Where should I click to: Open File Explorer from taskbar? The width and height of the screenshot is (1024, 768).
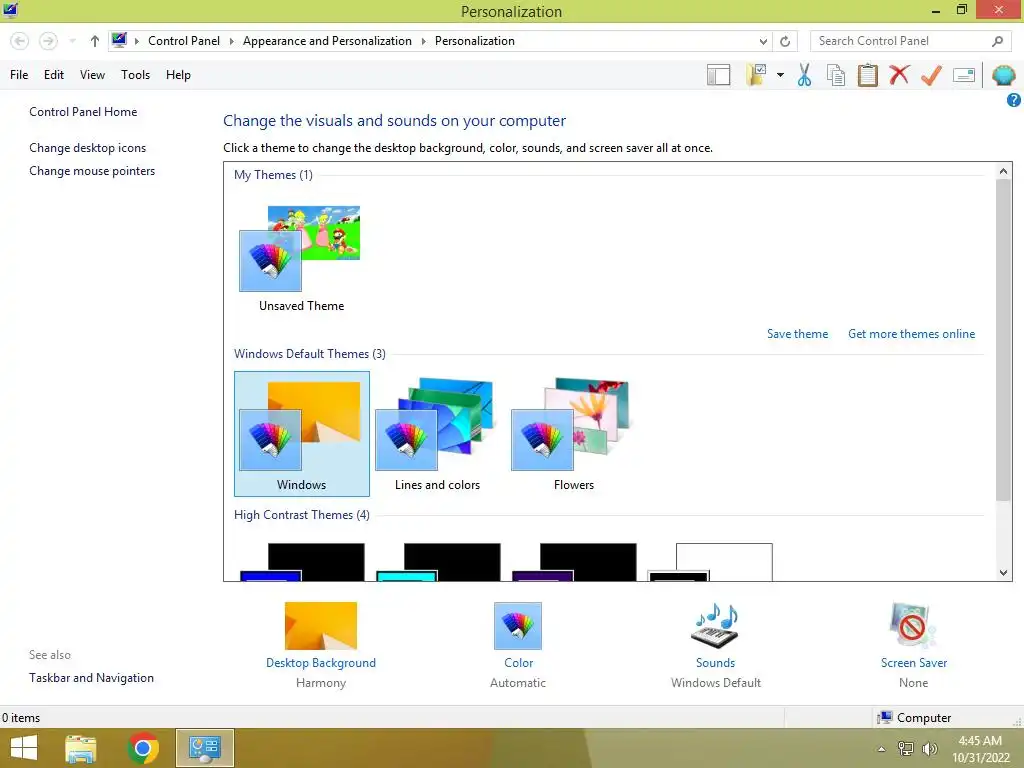(x=81, y=748)
